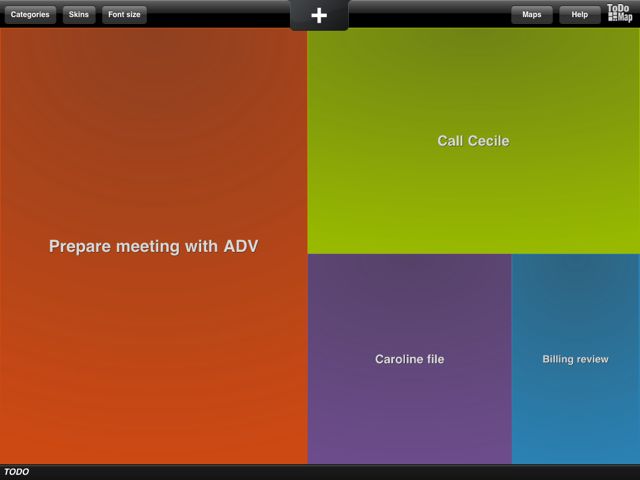Select the Prepare meeting with ADV tile
Viewport: 640px width, 480px height.
153,246
